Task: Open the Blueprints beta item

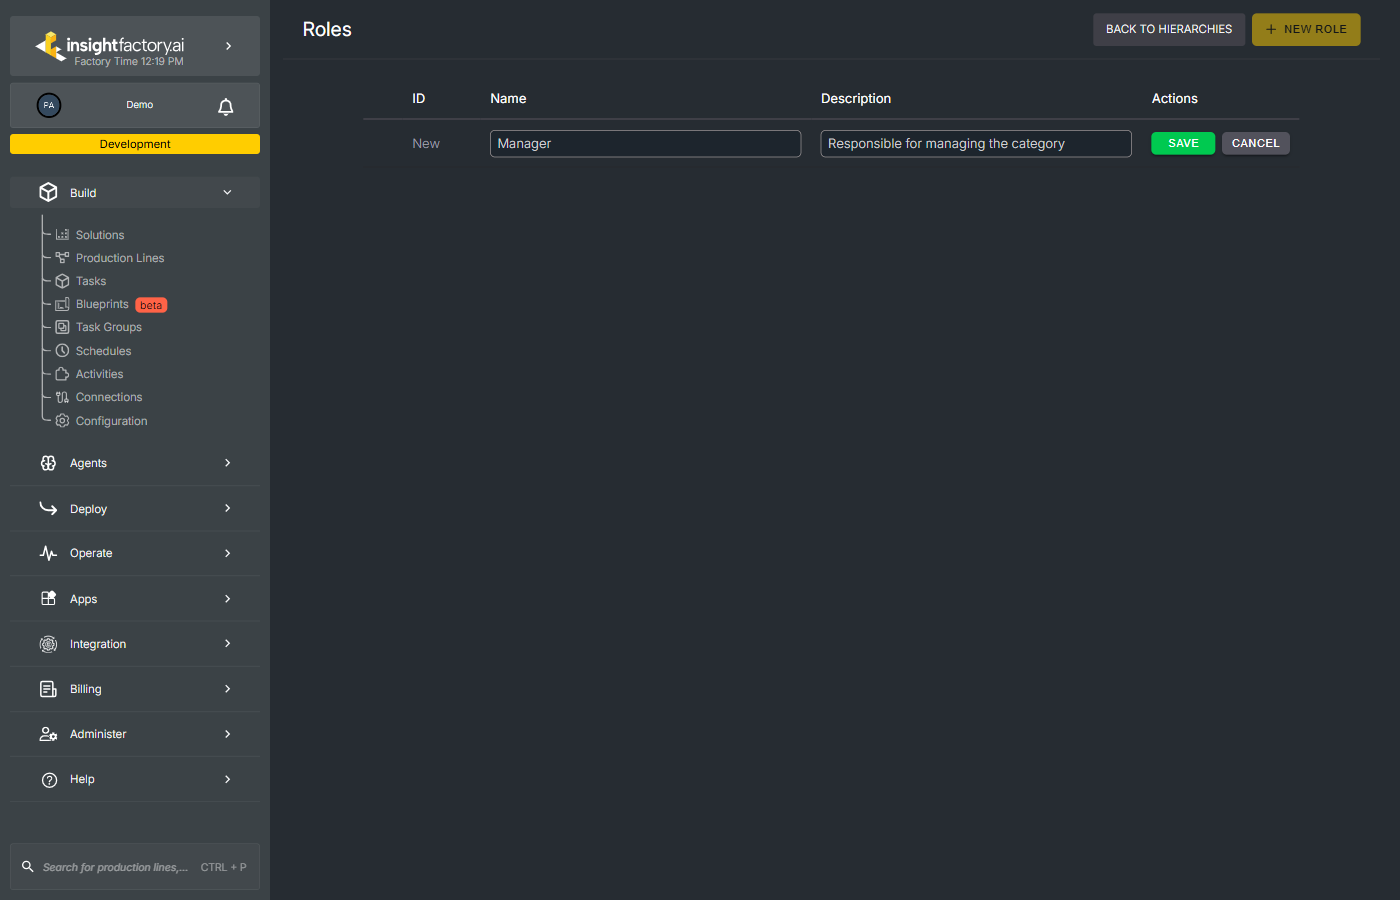Action: tap(103, 304)
